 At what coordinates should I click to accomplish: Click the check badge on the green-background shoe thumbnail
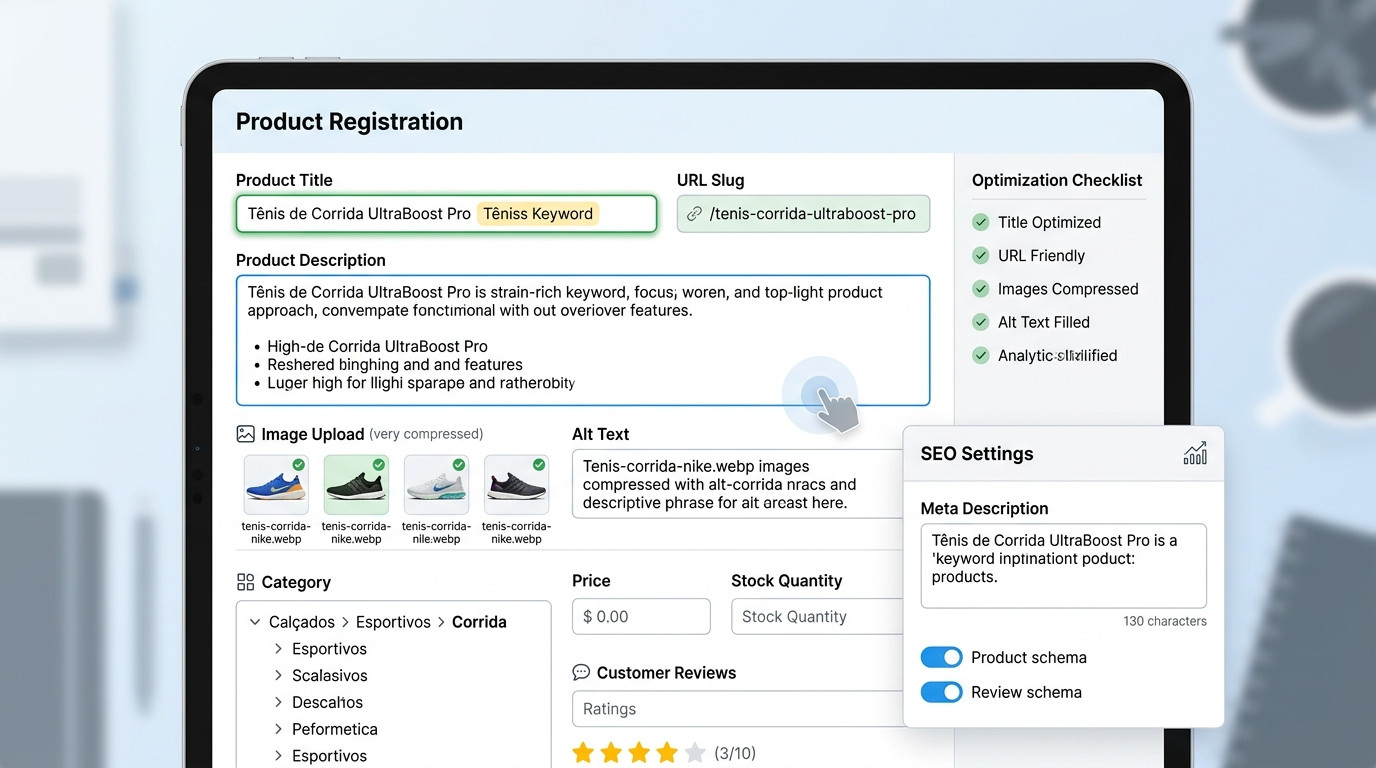379,464
